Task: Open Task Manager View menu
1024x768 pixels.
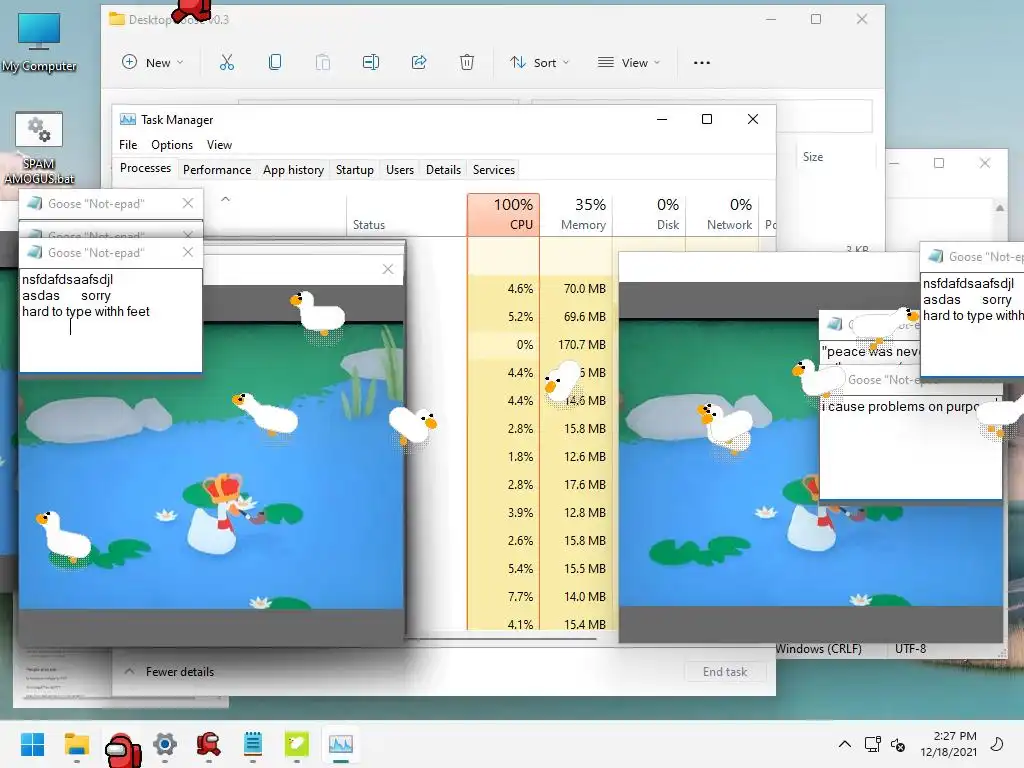Action: coord(219,145)
